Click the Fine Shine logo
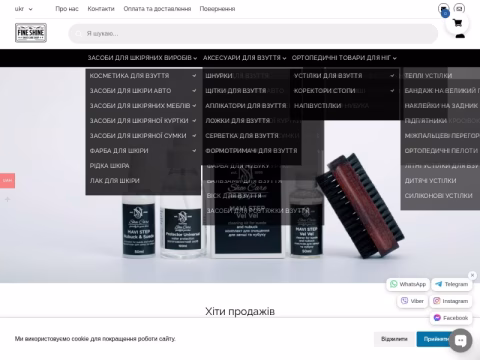480x360 pixels. [31, 33]
